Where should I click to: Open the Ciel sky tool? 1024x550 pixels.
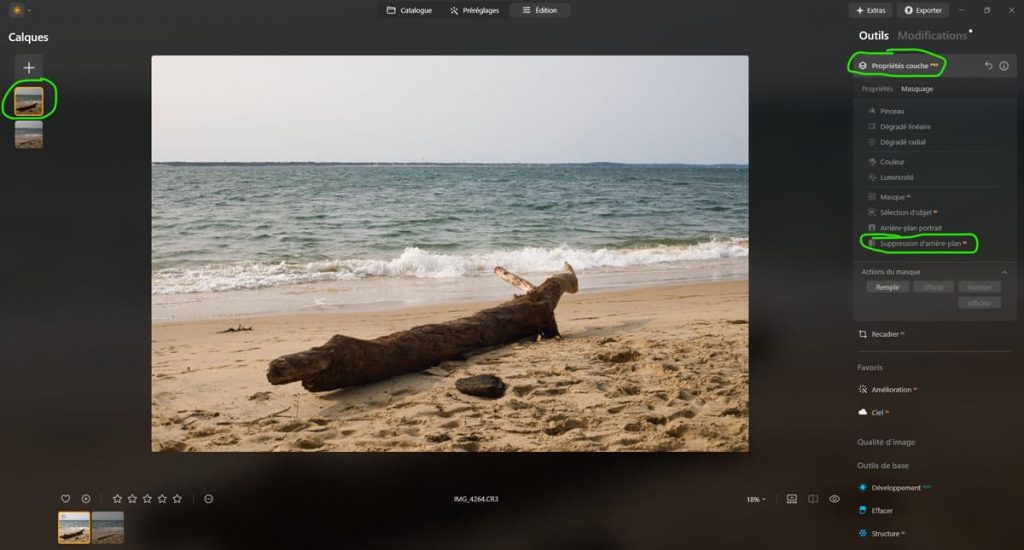point(878,411)
